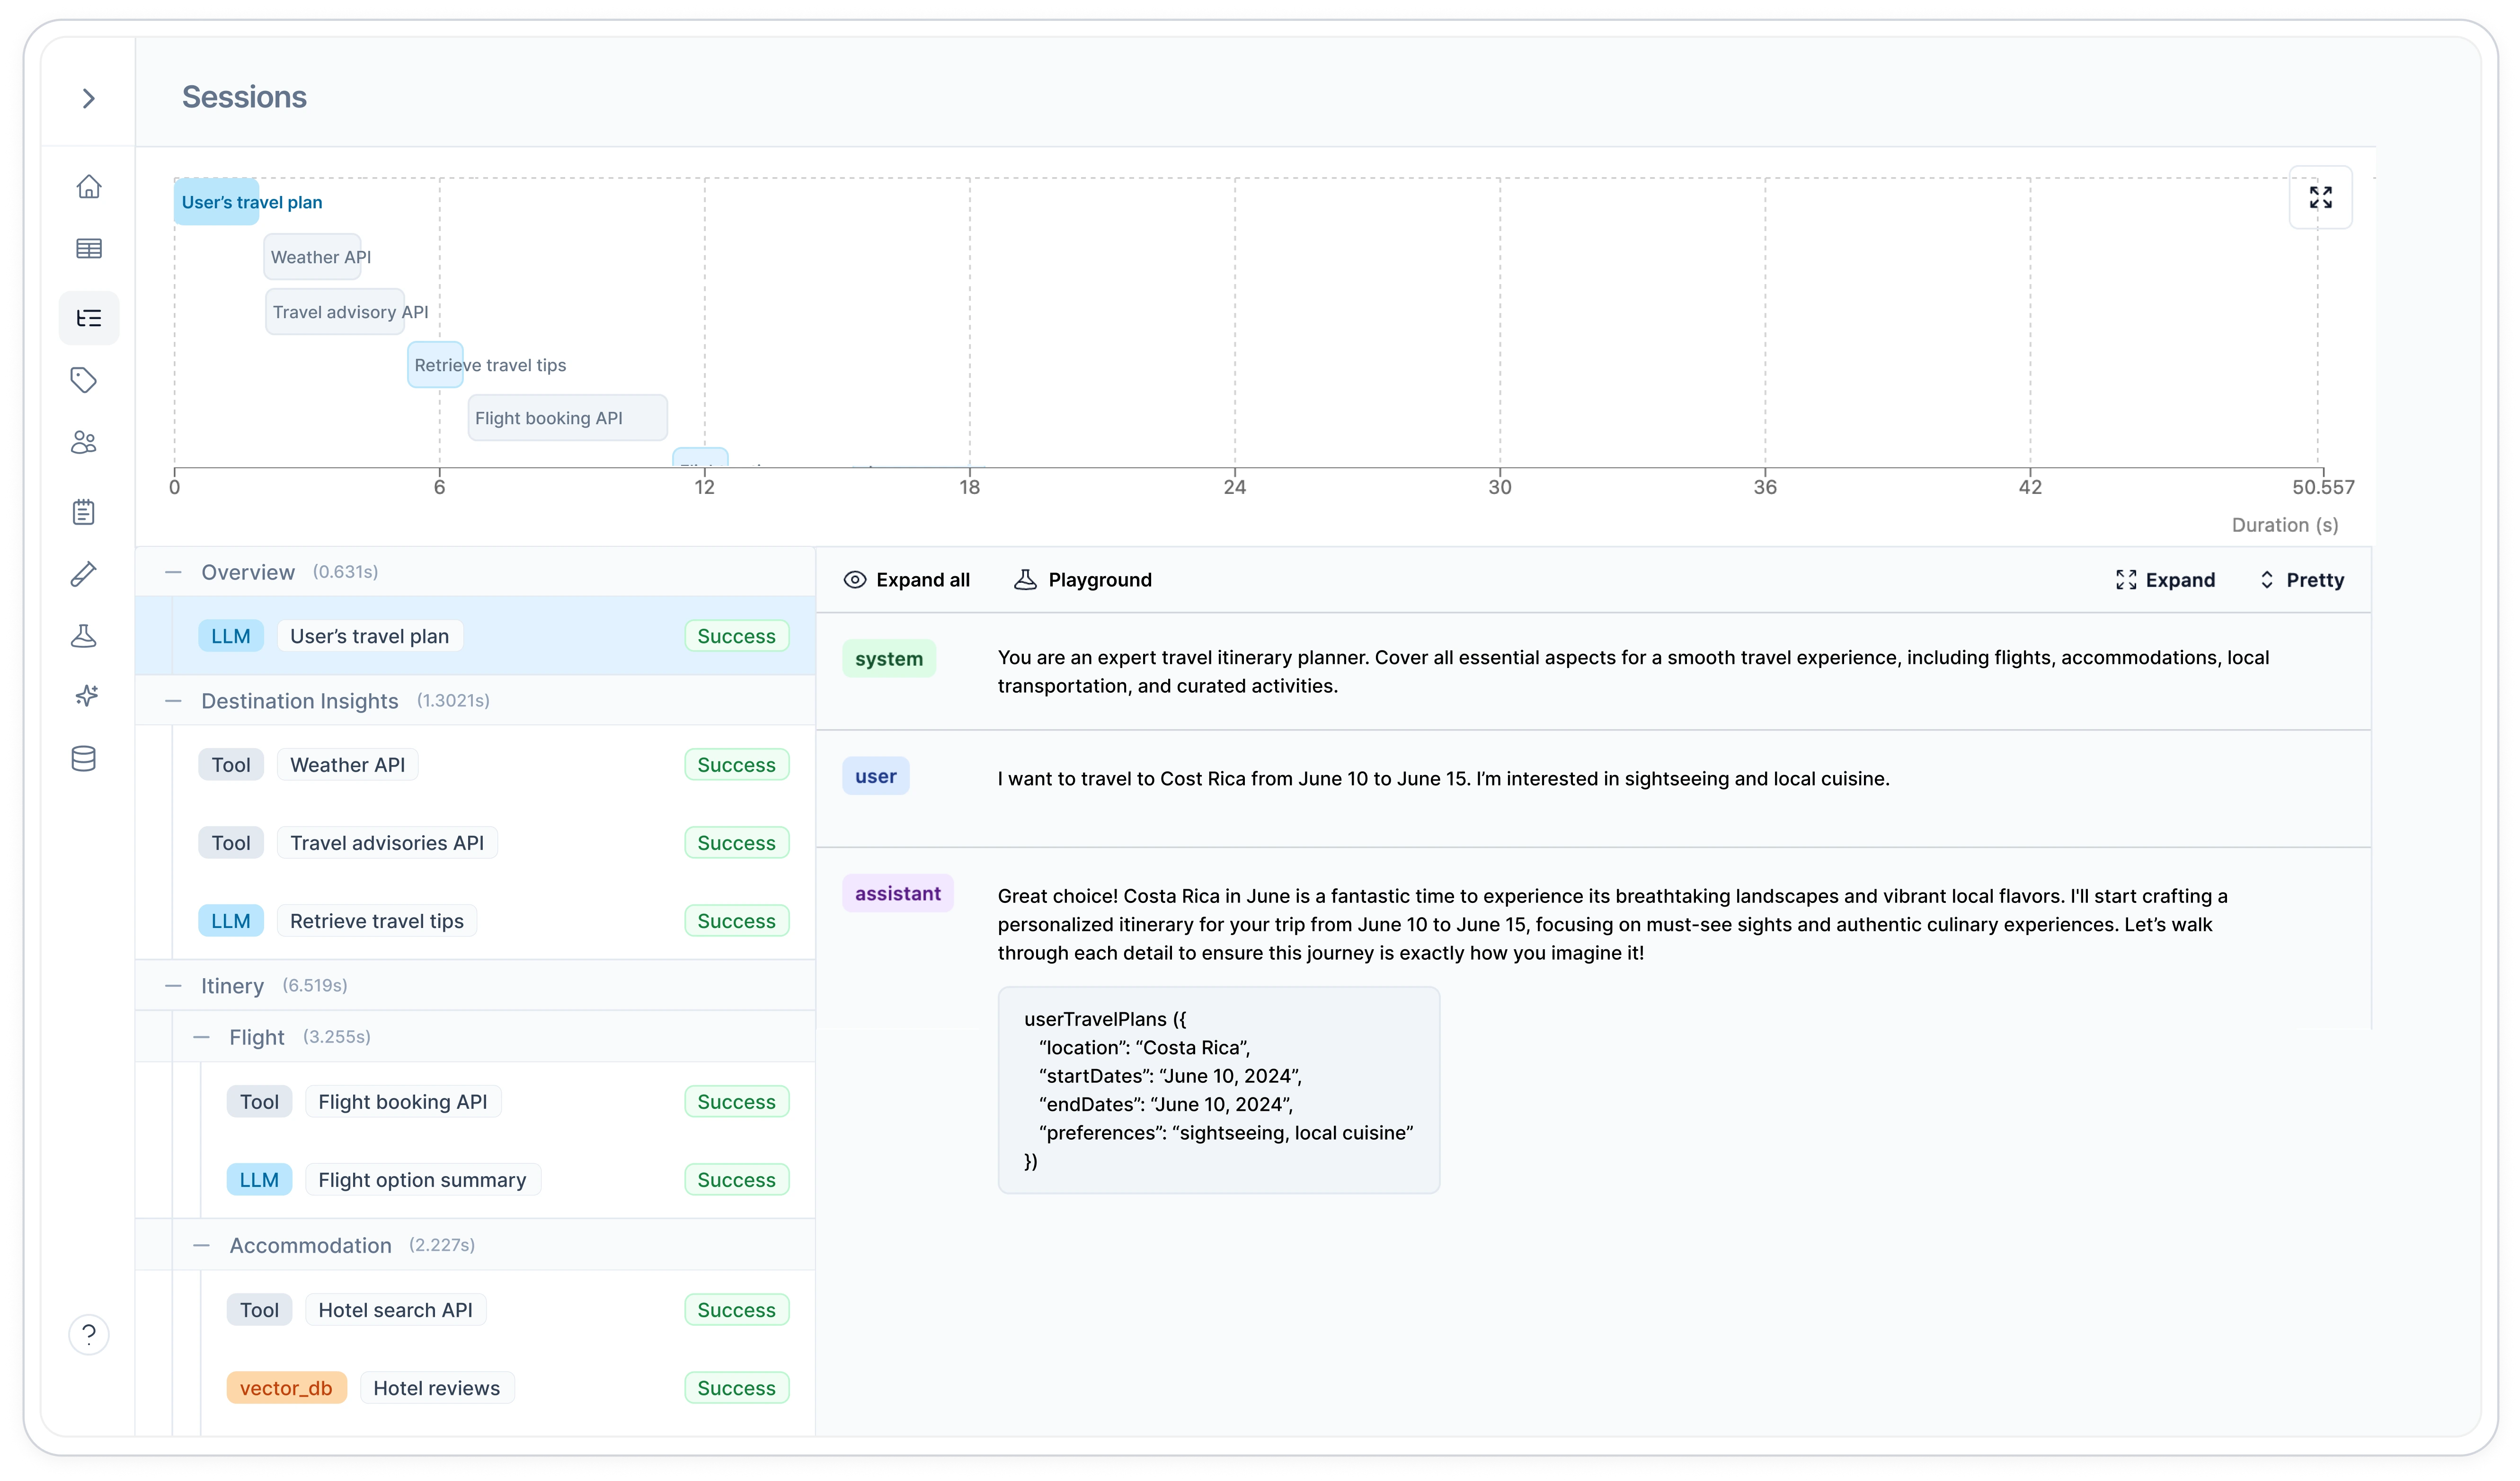Collapse the Overview section
The height and width of the screenshot is (1481, 2520).
[x=172, y=571]
